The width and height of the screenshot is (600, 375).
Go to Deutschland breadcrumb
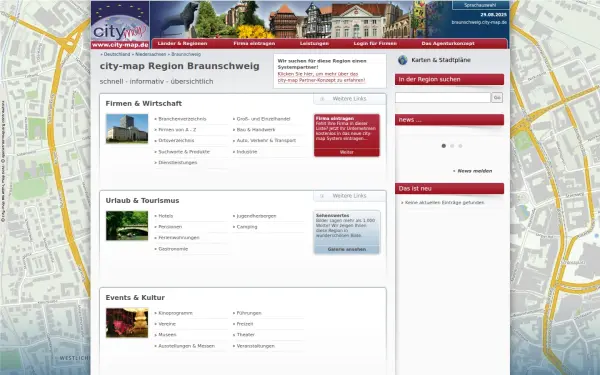(x=117, y=54)
